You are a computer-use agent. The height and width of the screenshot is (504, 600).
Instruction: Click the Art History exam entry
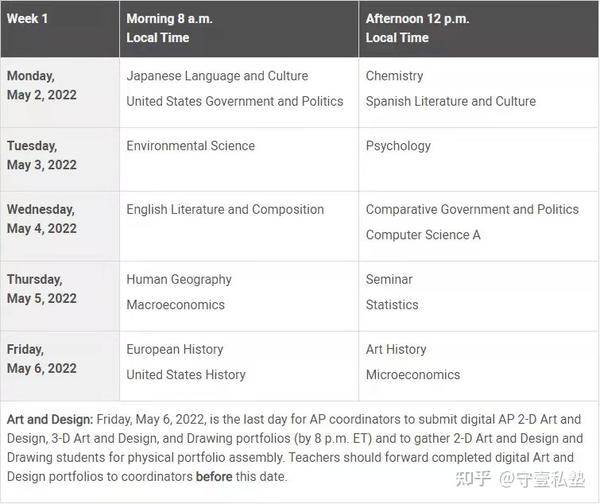click(396, 350)
